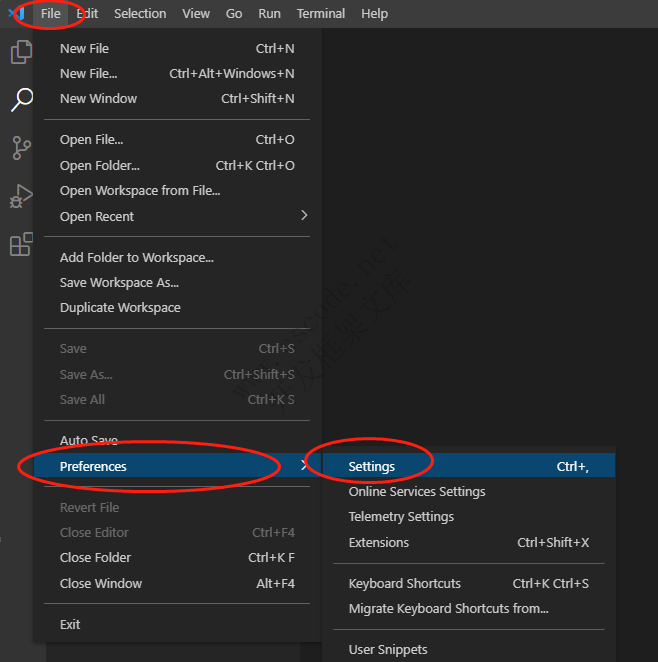Screen dimensions: 658x662
Task: Click the Save All entry
Action: 177,399
